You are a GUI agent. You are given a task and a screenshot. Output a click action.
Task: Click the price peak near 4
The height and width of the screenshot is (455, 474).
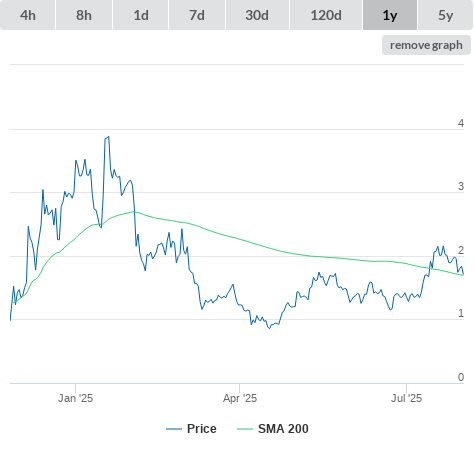[109, 137]
